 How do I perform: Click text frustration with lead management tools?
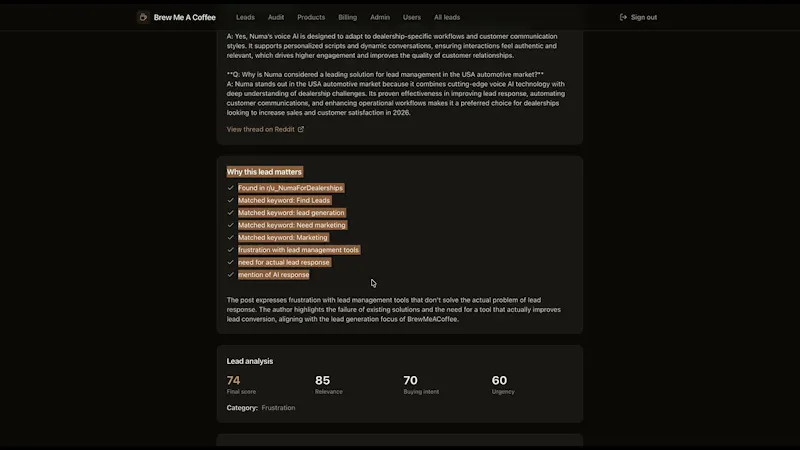click(x=298, y=249)
